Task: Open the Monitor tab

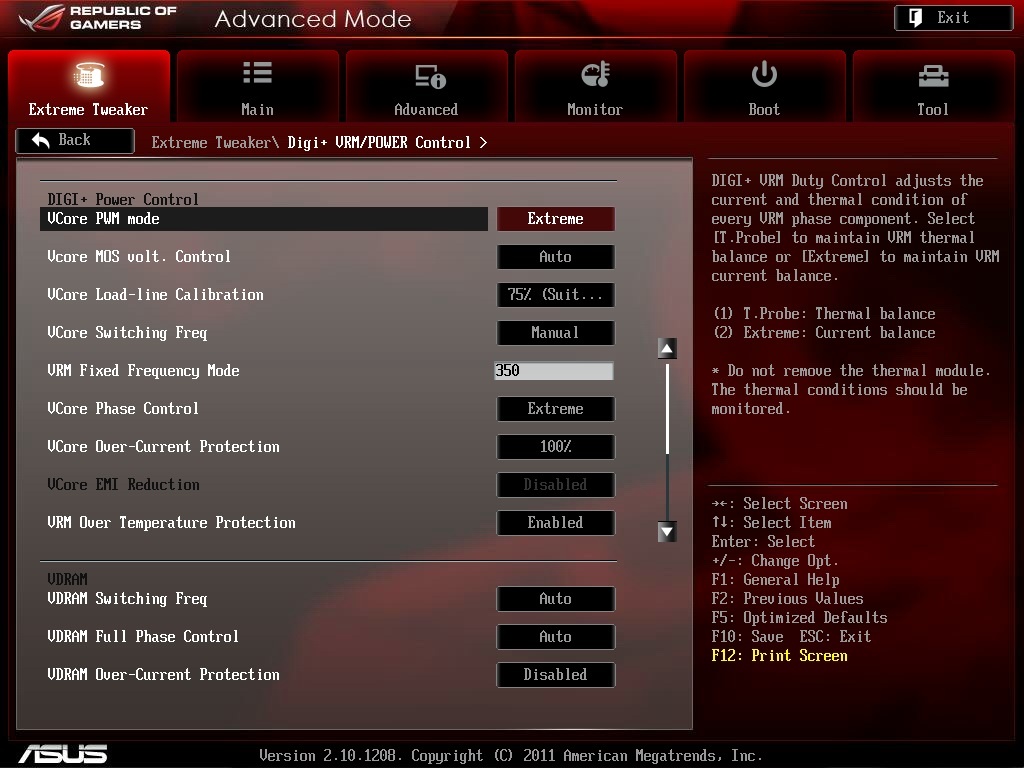Action: click(596, 86)
